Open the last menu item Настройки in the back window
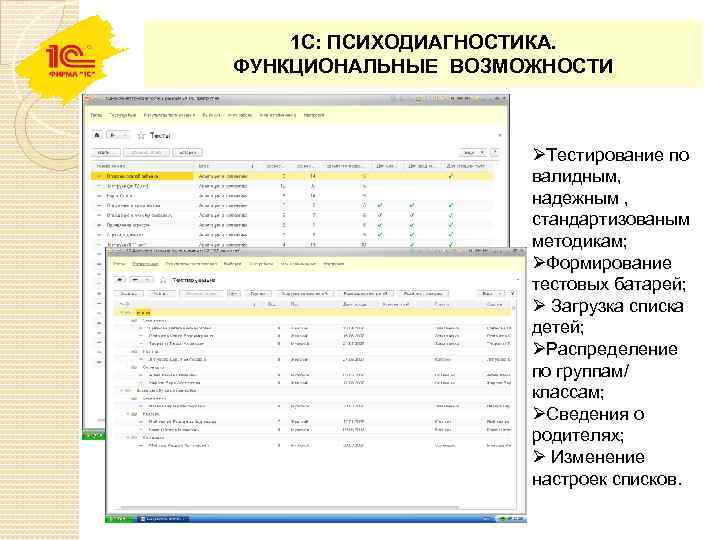This screenshot has height=540, width=720. pyautogui.click(x=314, y=115)
